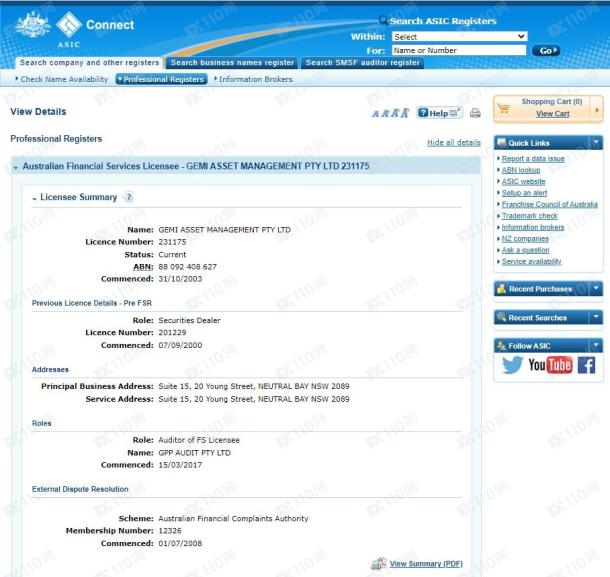Viewport: 610px width, 577px height.
Task: Click membership number 12326
Action: point(170,531)
